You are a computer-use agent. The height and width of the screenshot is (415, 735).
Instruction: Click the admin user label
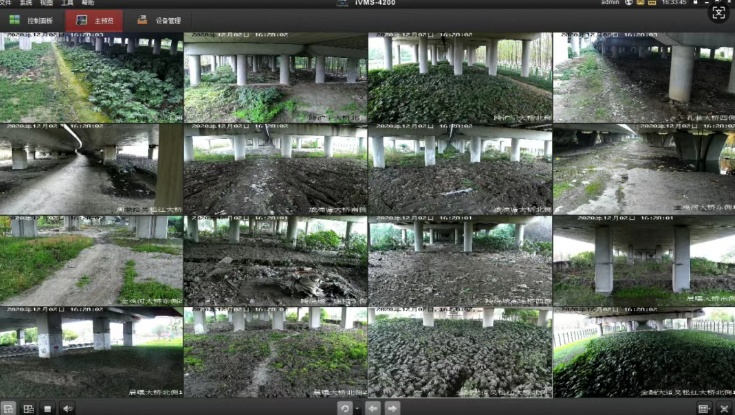609,3
